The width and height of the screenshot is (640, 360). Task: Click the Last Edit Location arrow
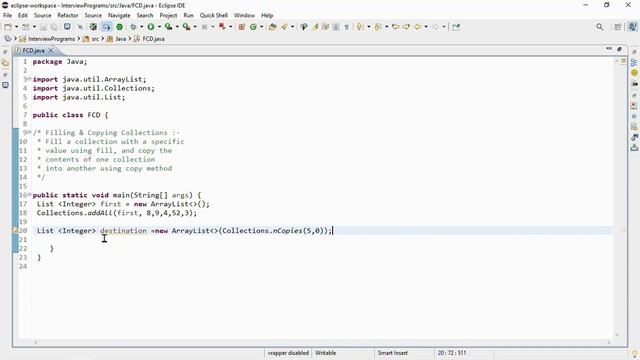click(x=396, y=27)
